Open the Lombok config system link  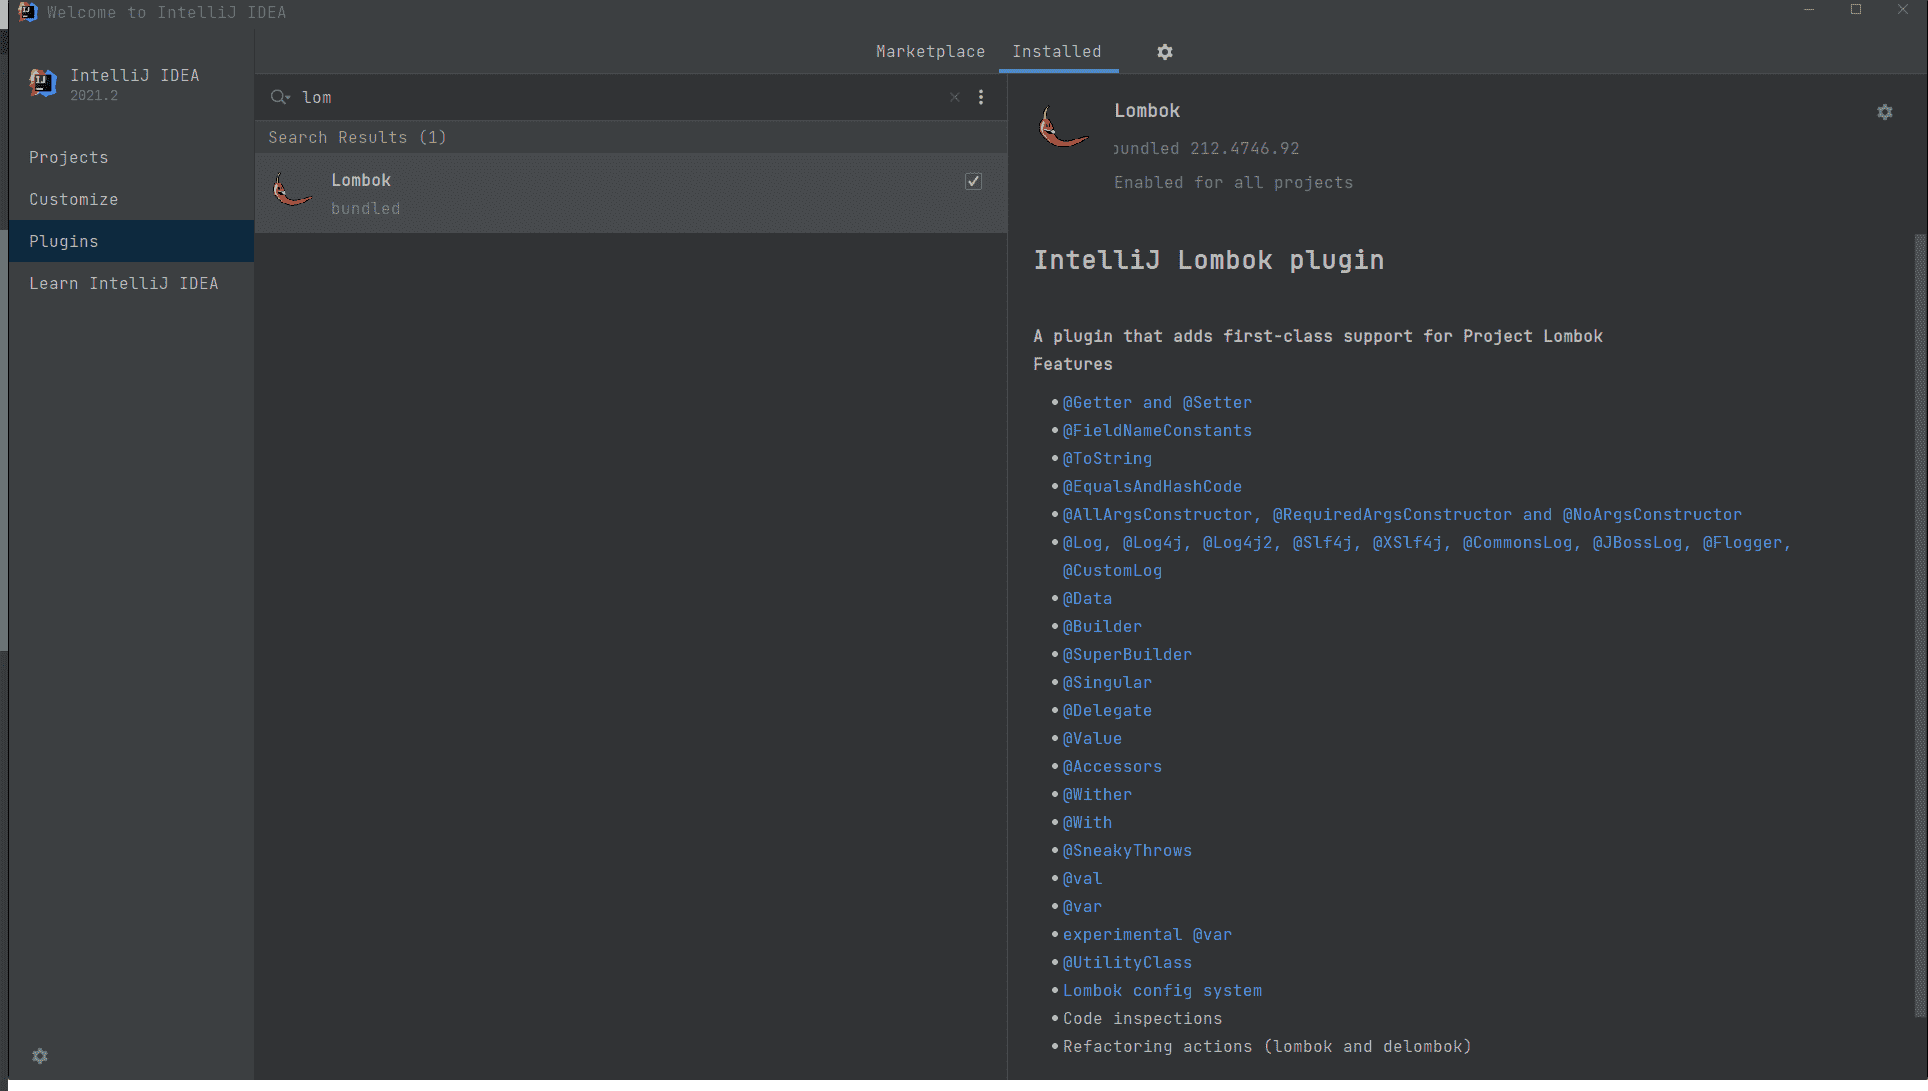(1161, 991)
